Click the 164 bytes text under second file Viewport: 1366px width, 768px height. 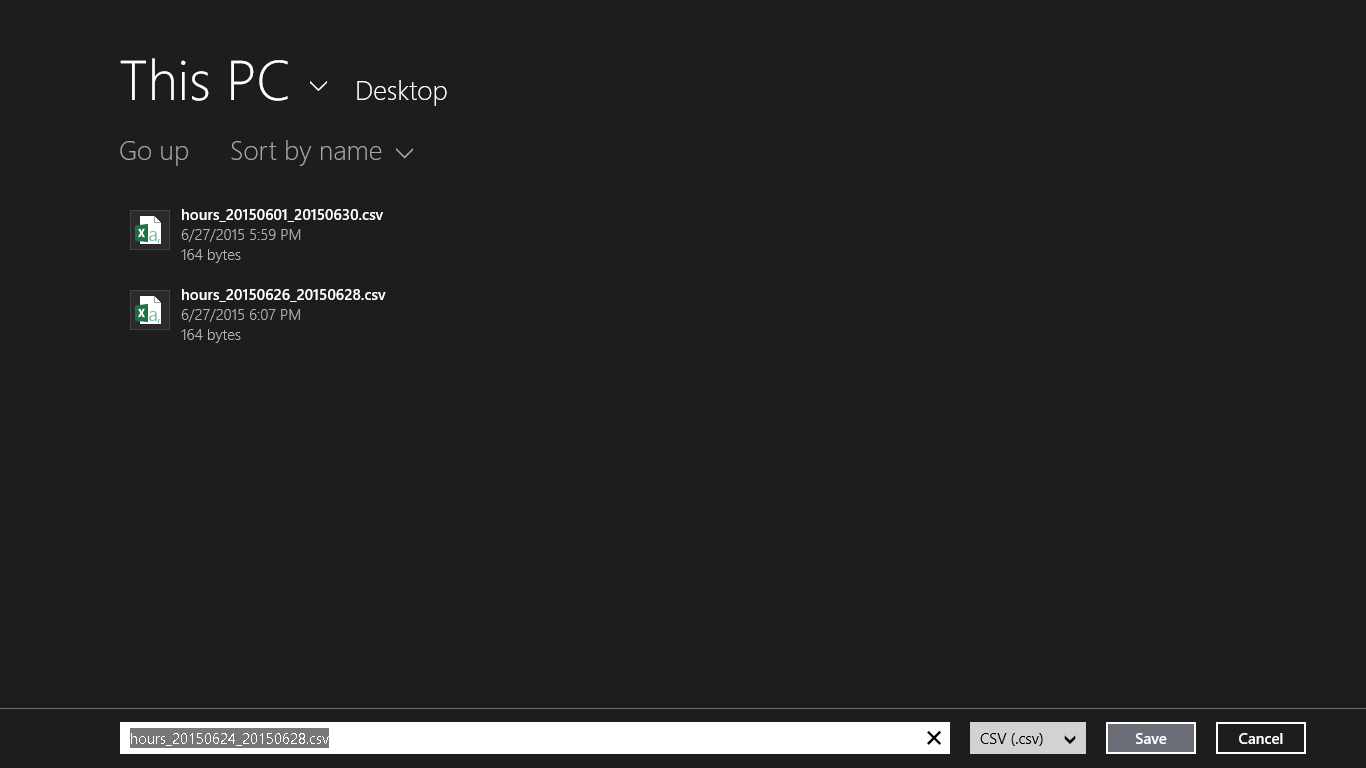(211, 335)
